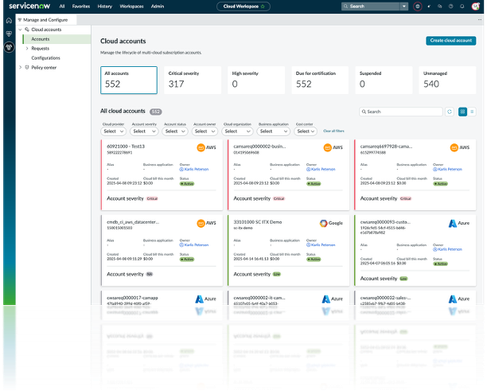This screenshot has height=391, width=487.
Task: Open the Workspaces menu
Action: [131, 6]
